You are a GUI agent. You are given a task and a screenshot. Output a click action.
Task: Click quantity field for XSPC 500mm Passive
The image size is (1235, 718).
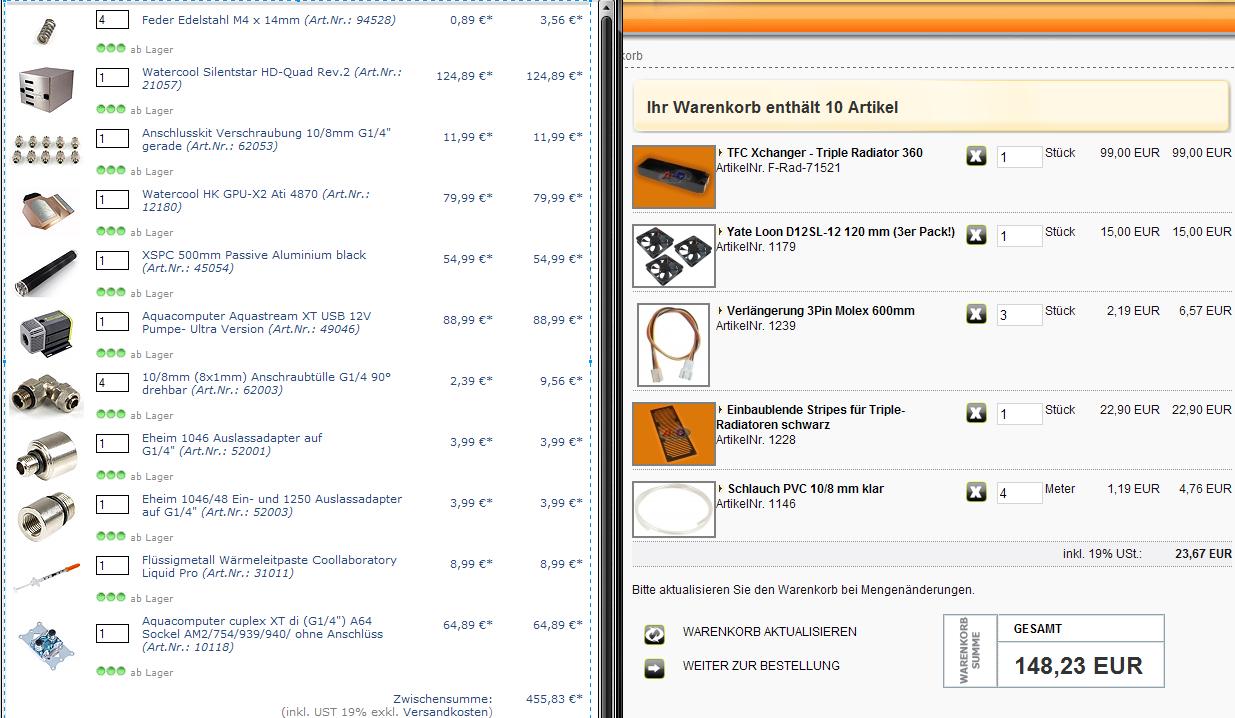point(113,260)
